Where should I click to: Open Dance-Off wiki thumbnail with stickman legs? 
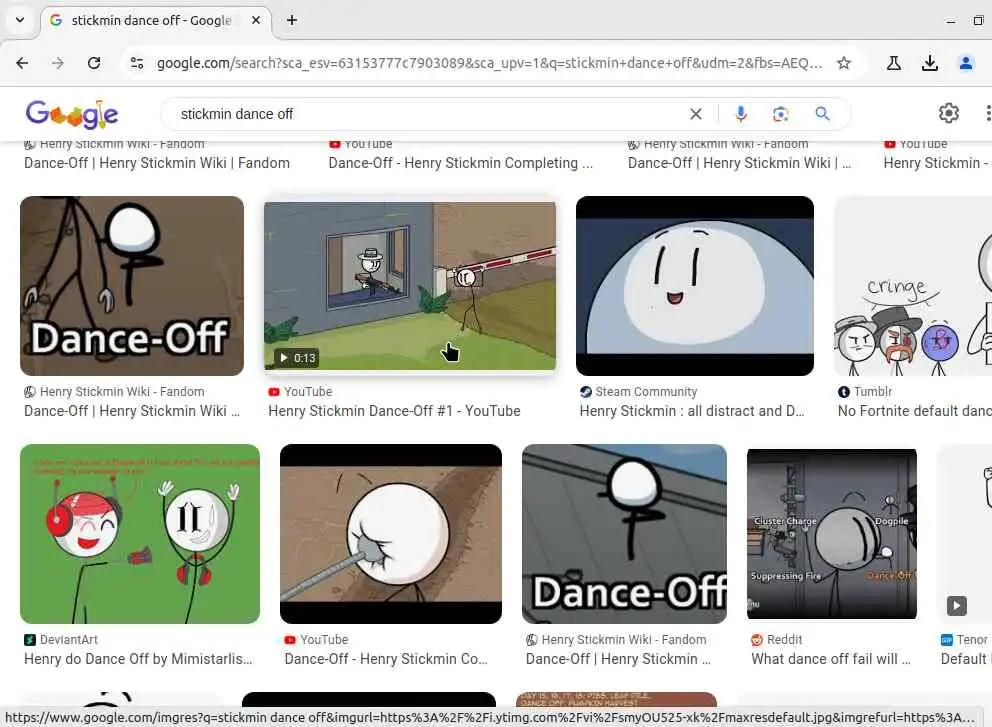coord(132,286)
